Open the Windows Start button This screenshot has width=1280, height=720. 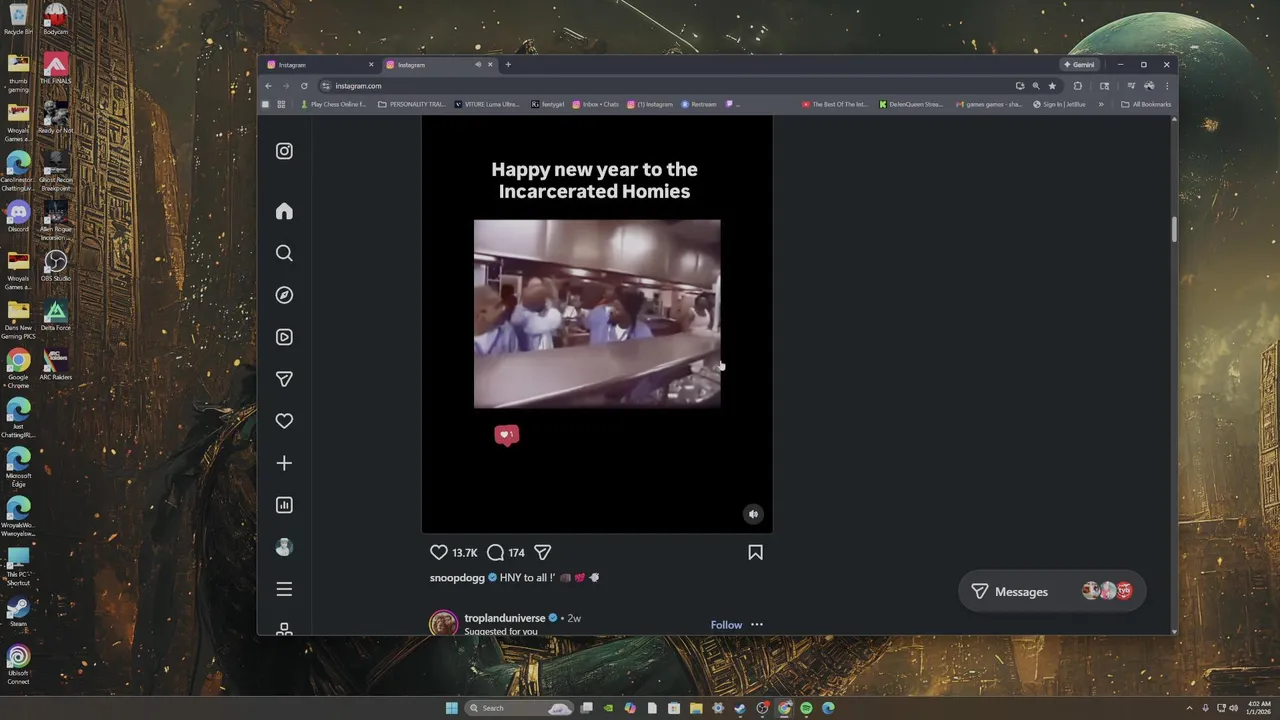click(451, 708)
